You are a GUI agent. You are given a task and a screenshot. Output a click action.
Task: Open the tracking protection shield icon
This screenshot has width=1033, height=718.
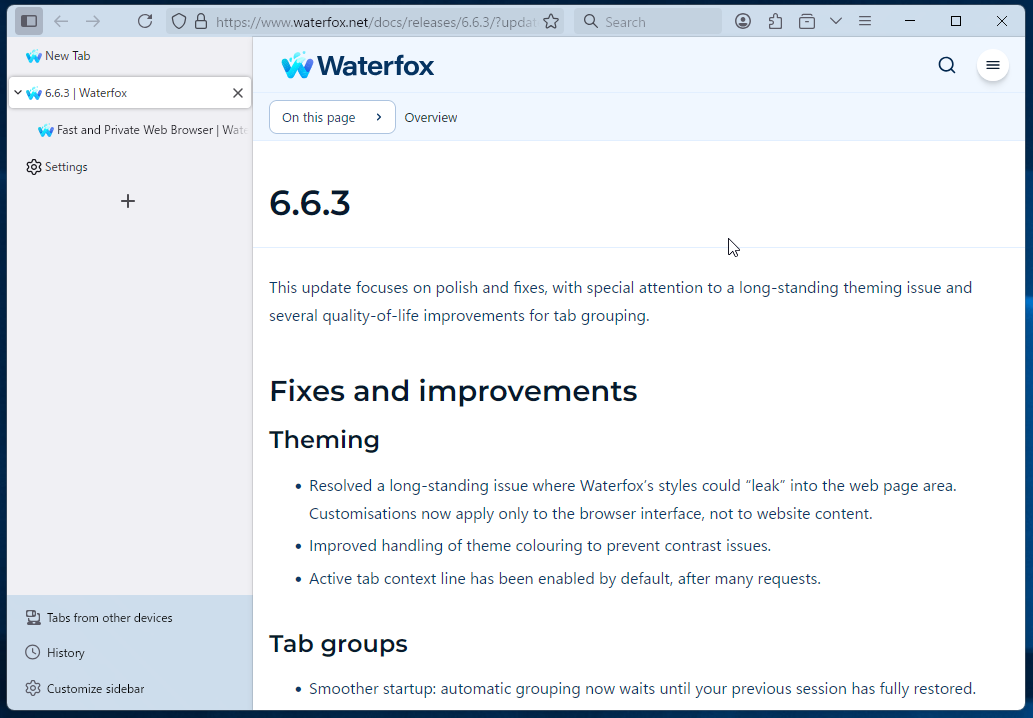coord(180,20)
